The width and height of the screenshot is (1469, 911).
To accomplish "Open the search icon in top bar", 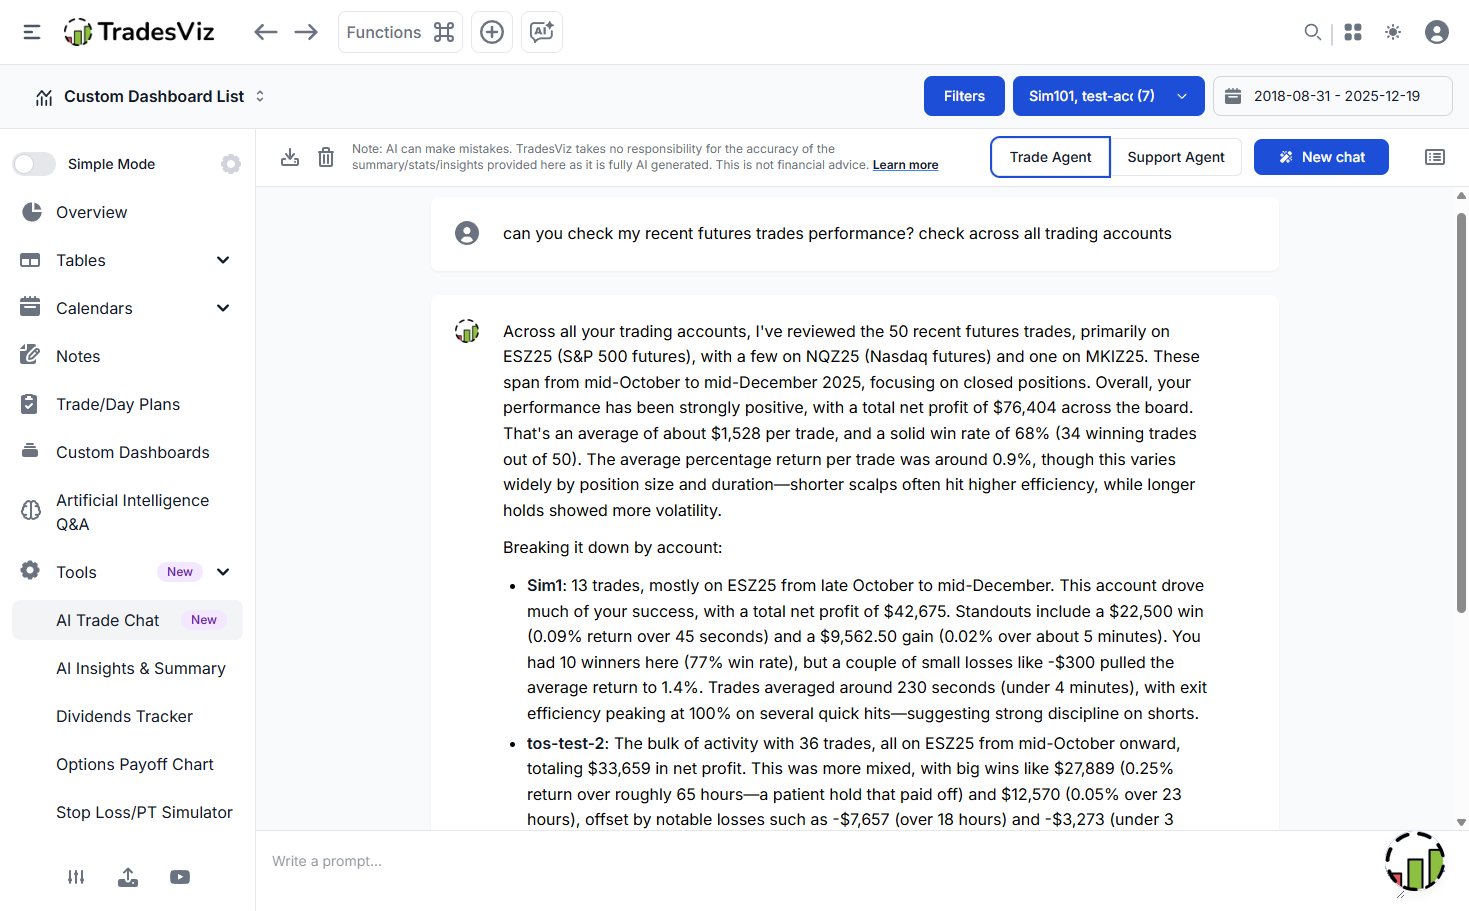I will [x=1312, y=32].
